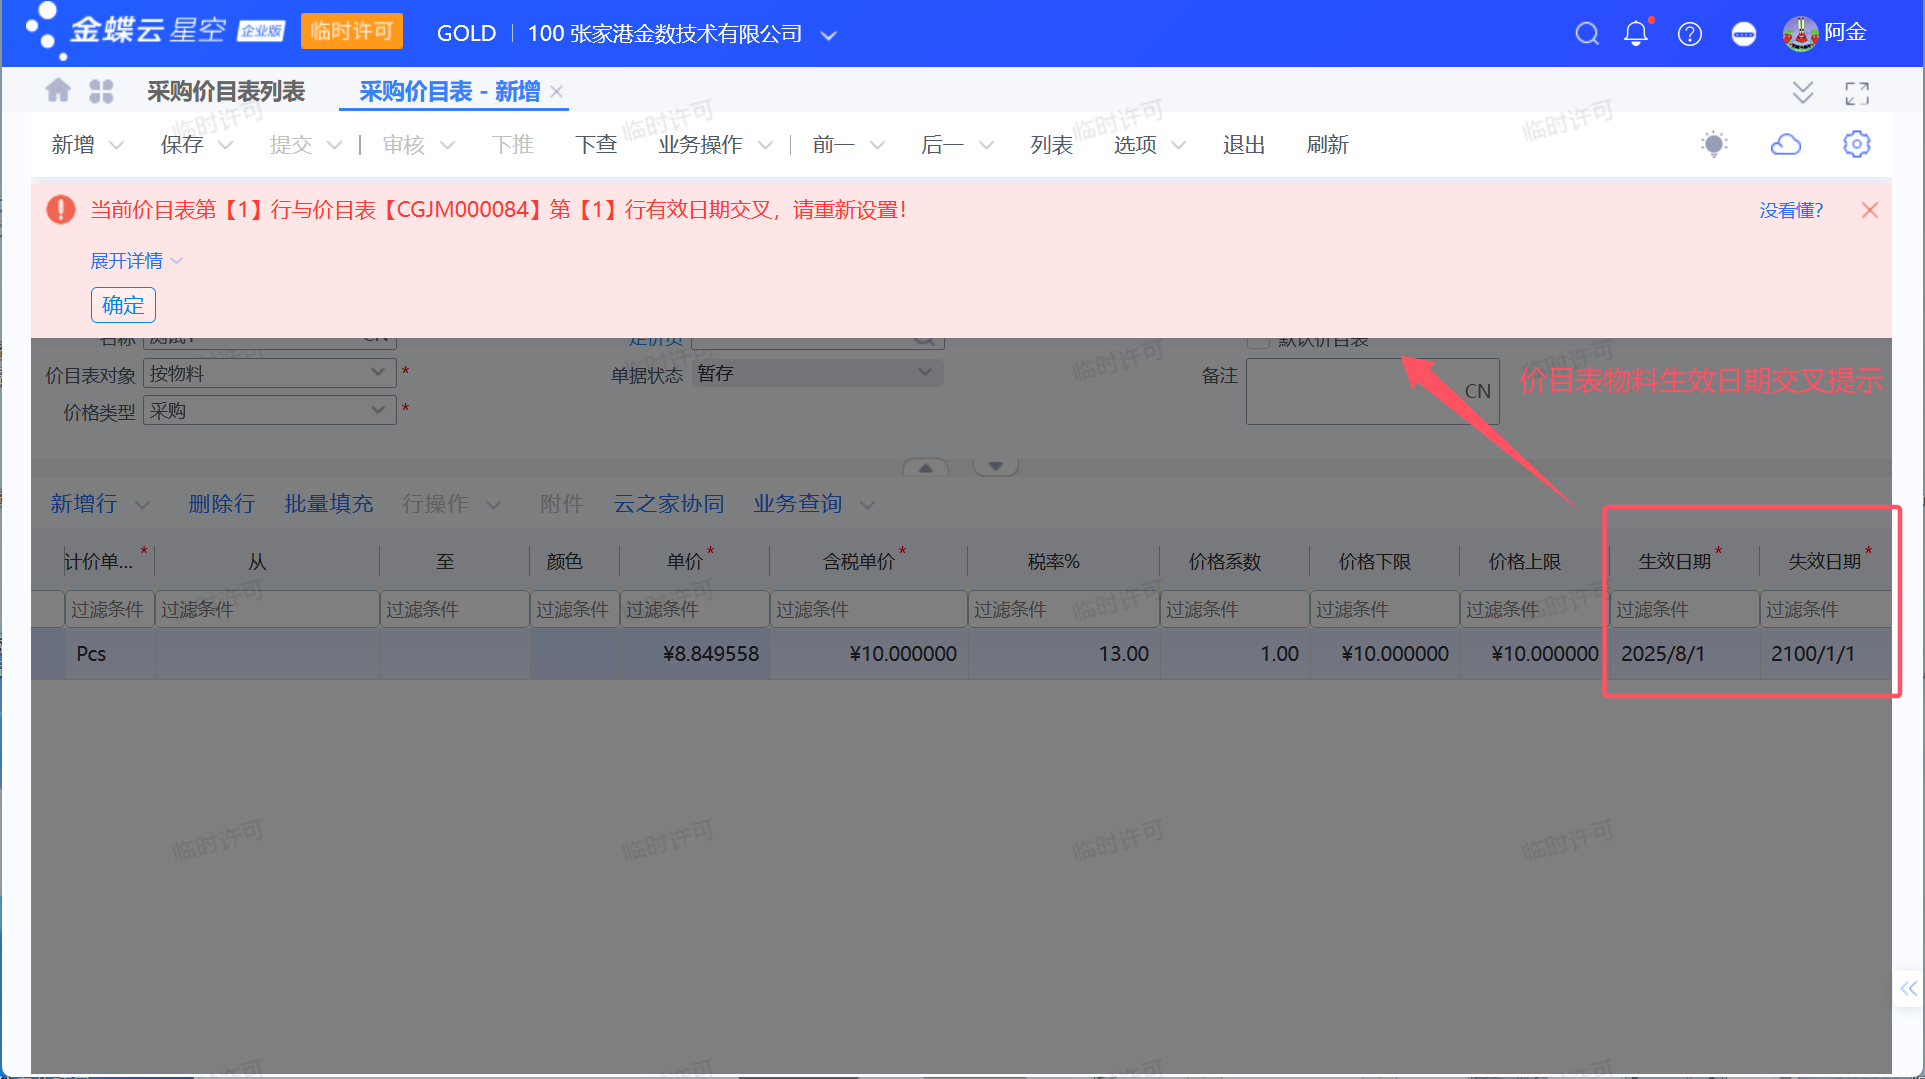The width and height of the screenshot is (1925, 1079).
Task: Click the cloud icon in toolbar
Action: pyautogui.click(x=1786, y=144)
